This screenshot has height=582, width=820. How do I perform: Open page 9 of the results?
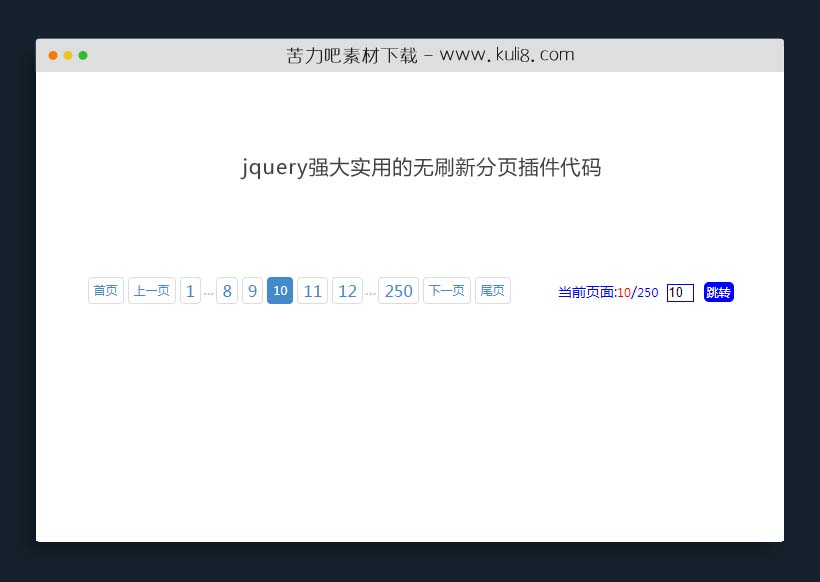pos(252,290)
